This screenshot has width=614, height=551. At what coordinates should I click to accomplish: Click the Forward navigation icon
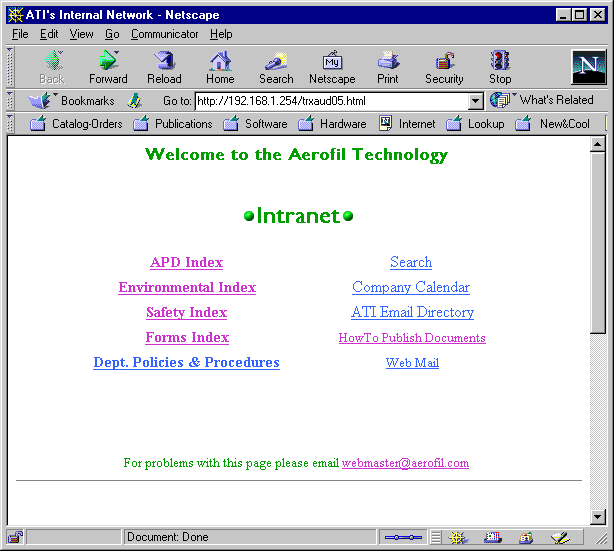pyautogui.click(x=108, y=66)
